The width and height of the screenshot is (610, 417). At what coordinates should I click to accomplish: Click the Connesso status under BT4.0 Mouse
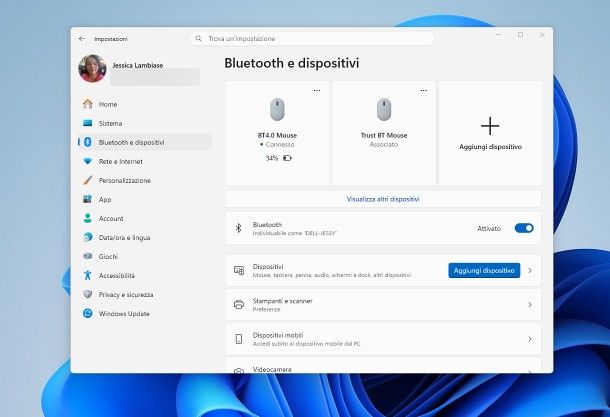click(280, 144)
